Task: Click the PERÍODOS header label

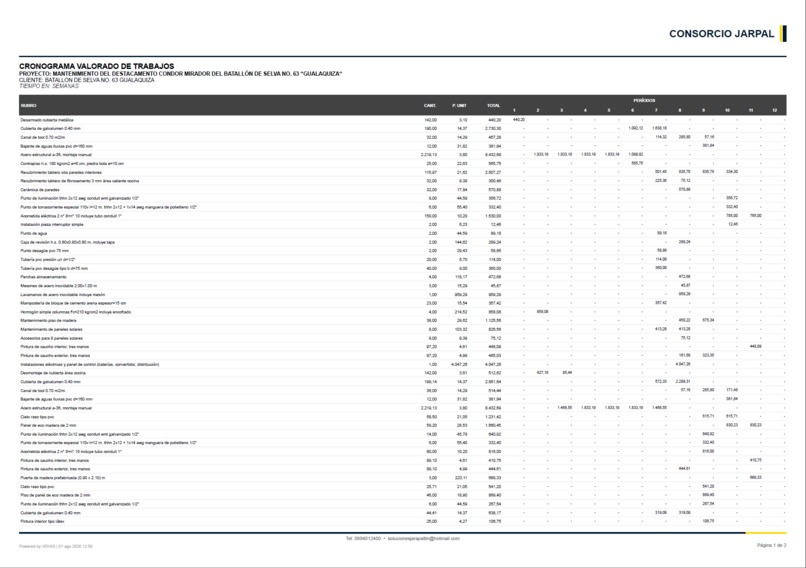Action: tap(644, 100)
